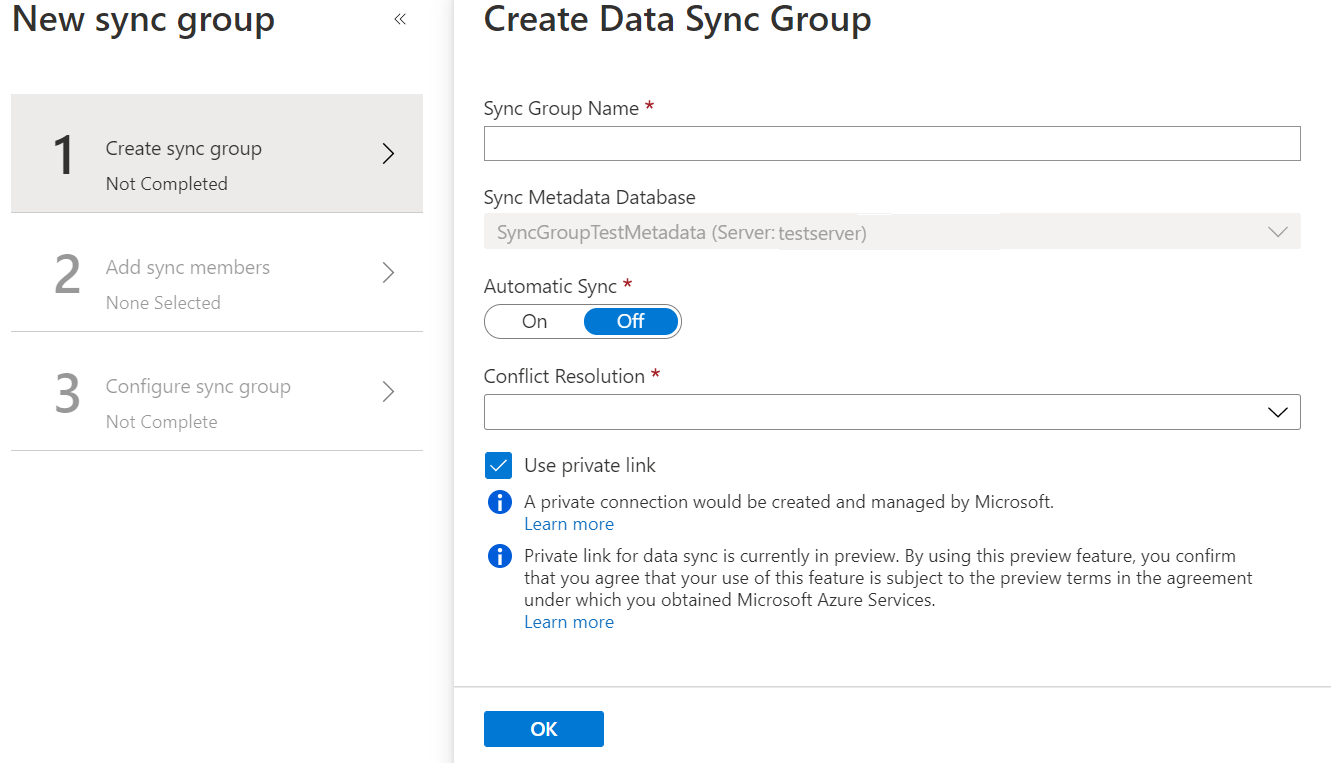Click chevron arrow beside Create sync group
The width and height of the screenshot is (1331, 763).
389,153
